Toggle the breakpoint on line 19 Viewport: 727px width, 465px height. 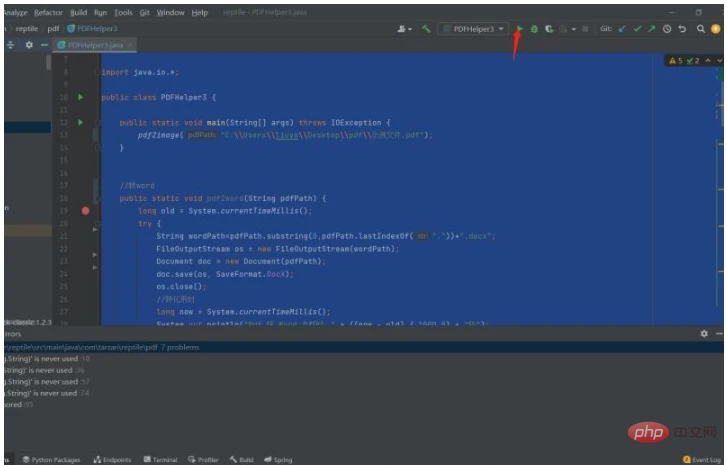[x=85, y=210]
